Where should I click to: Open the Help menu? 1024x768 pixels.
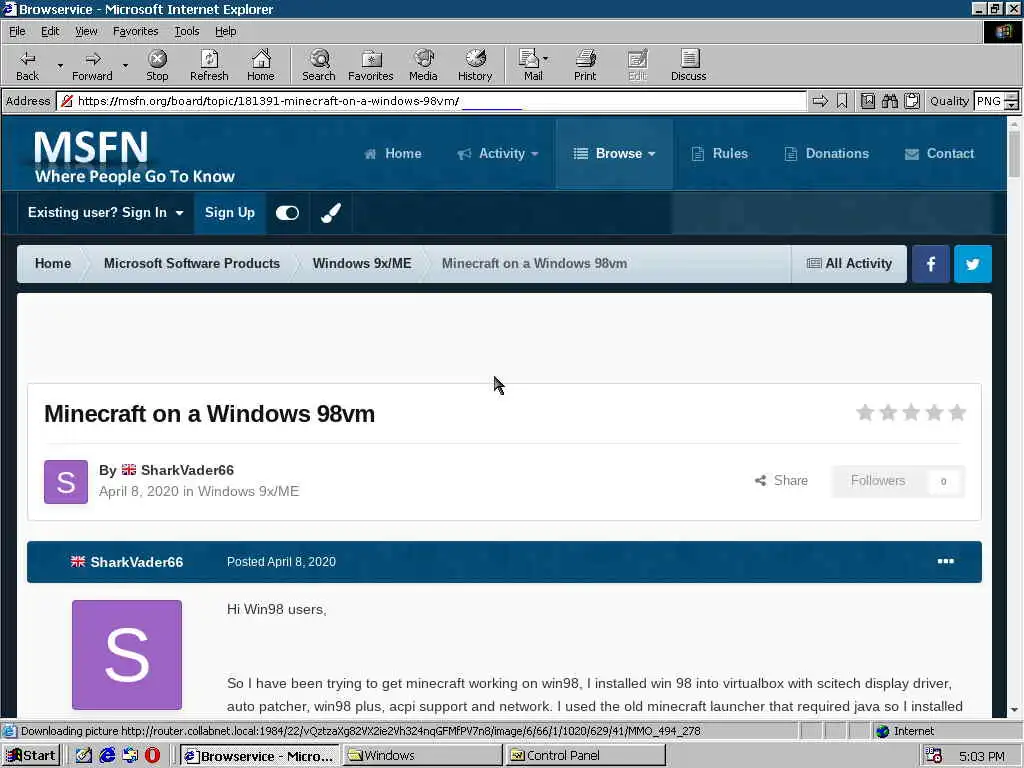225,31
